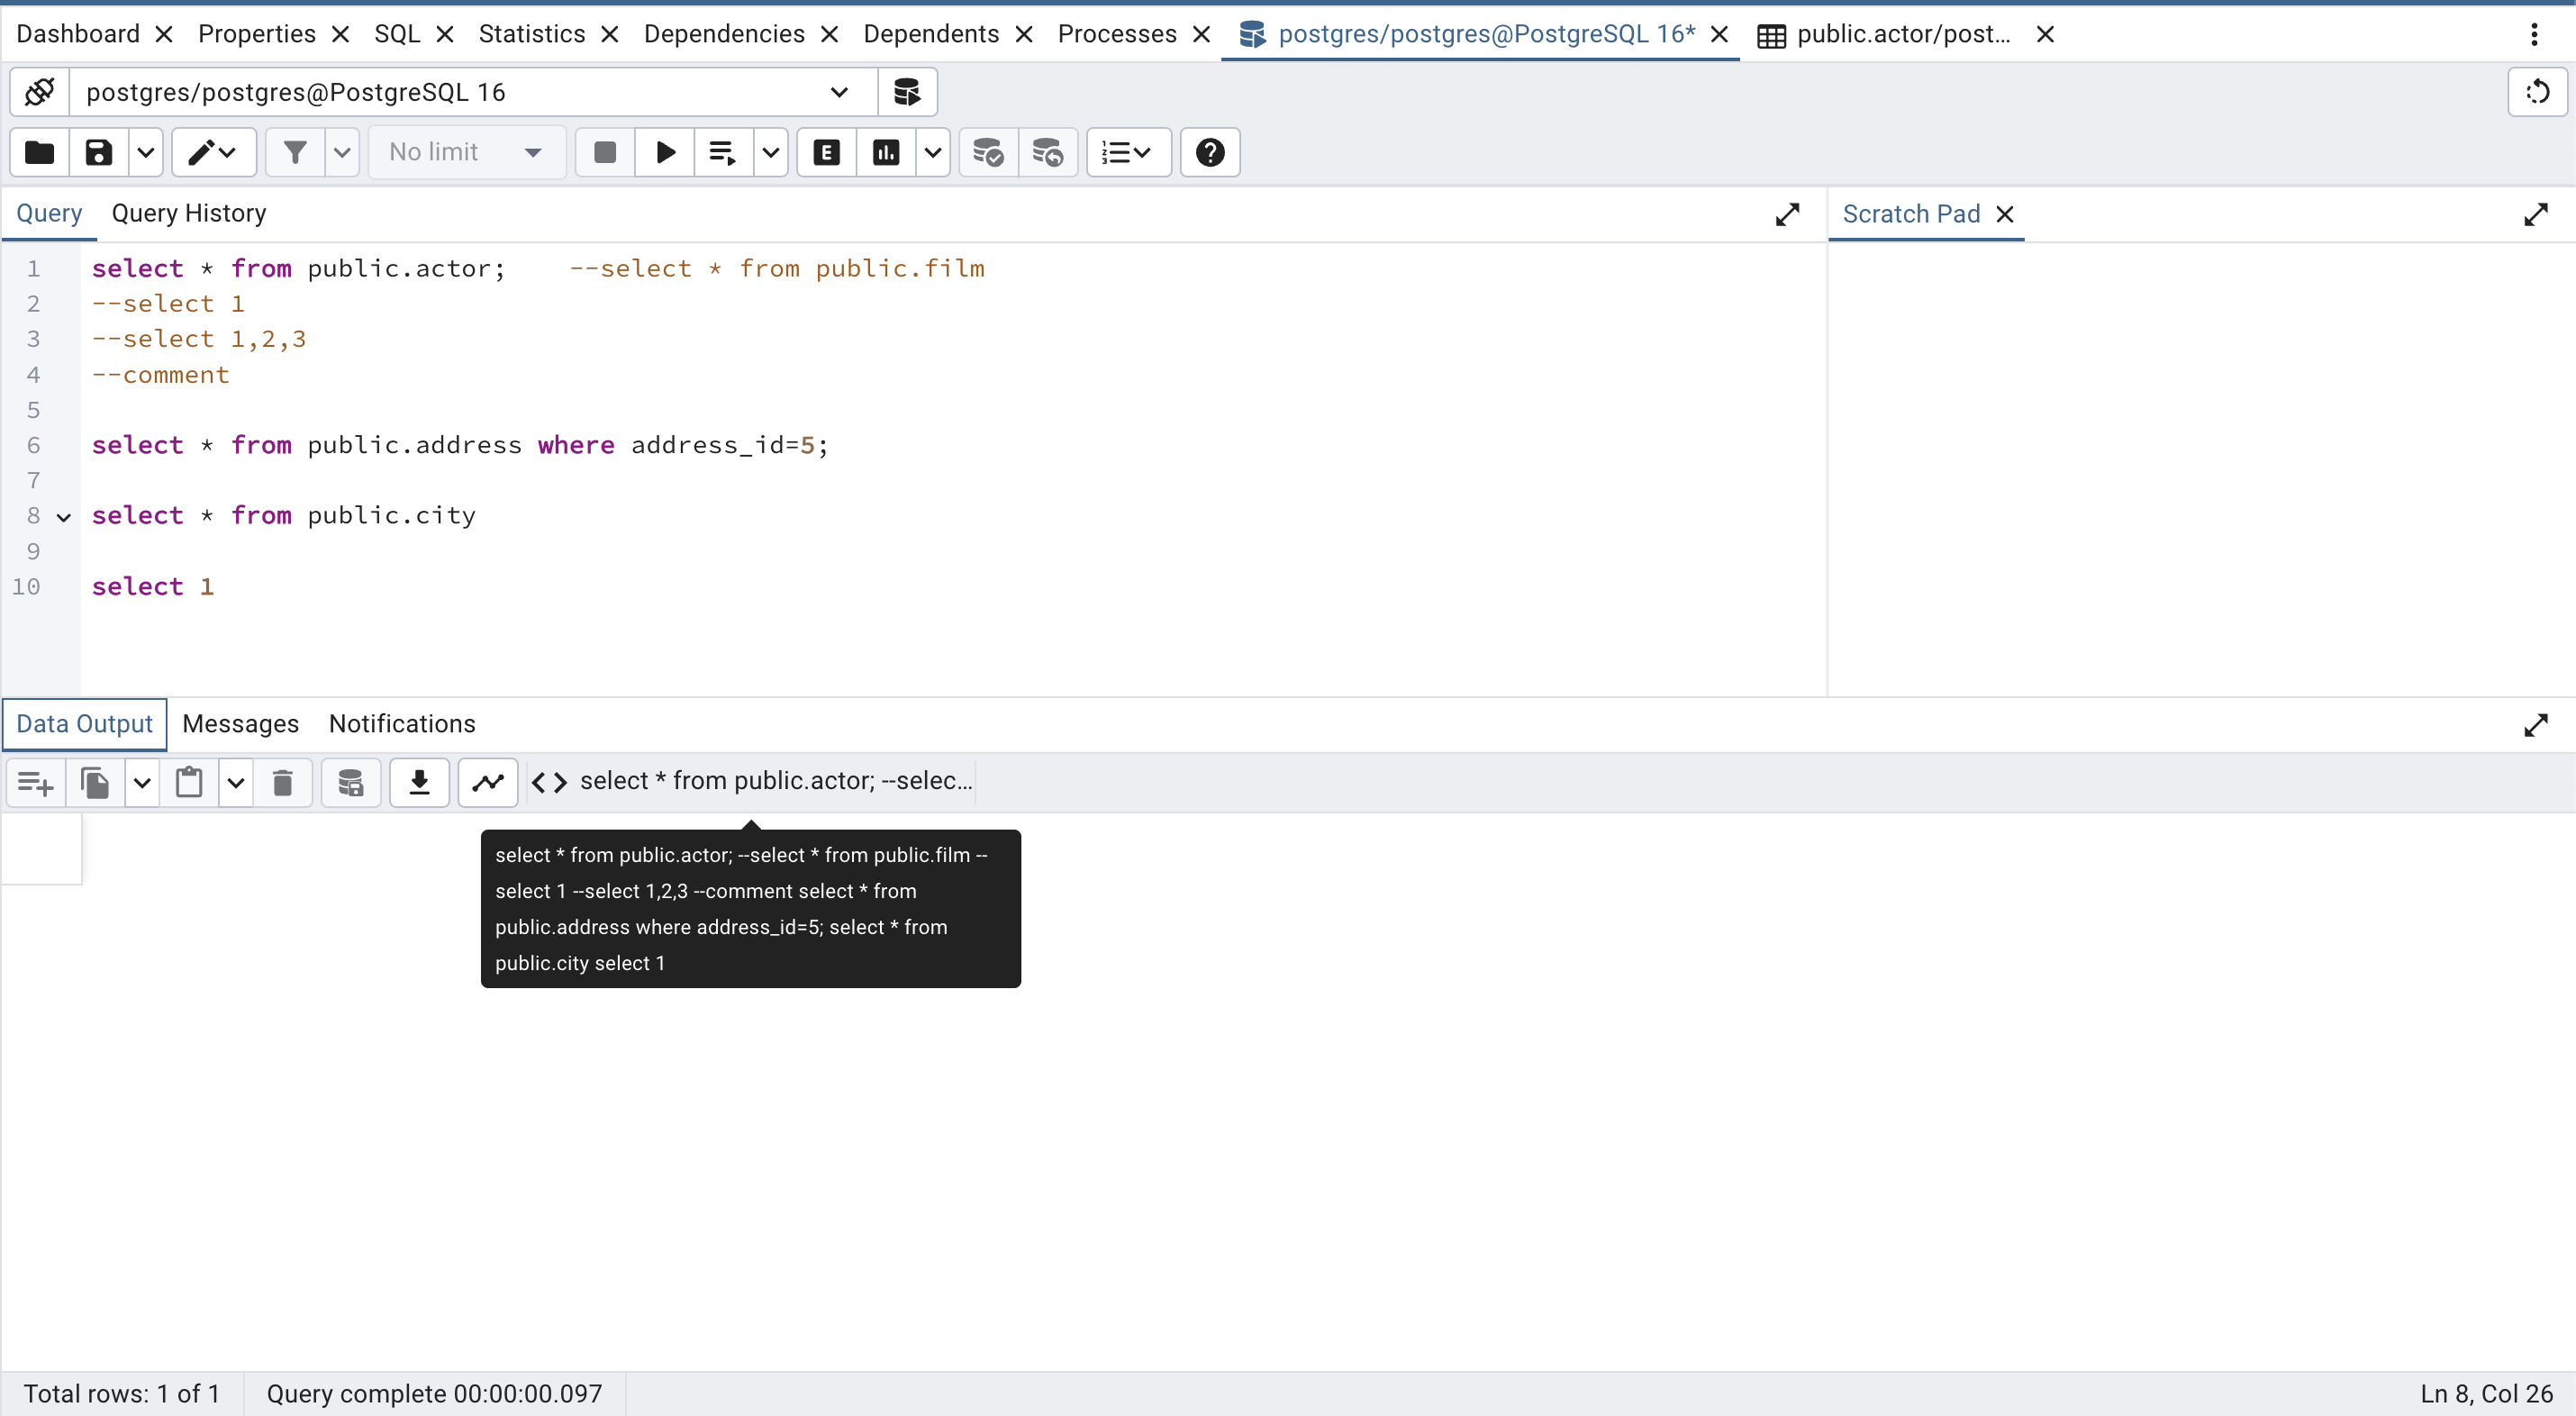Close the Scratch Pad panel
This screenshot has width=2576, height=1416.
[x=2005, y=214]
